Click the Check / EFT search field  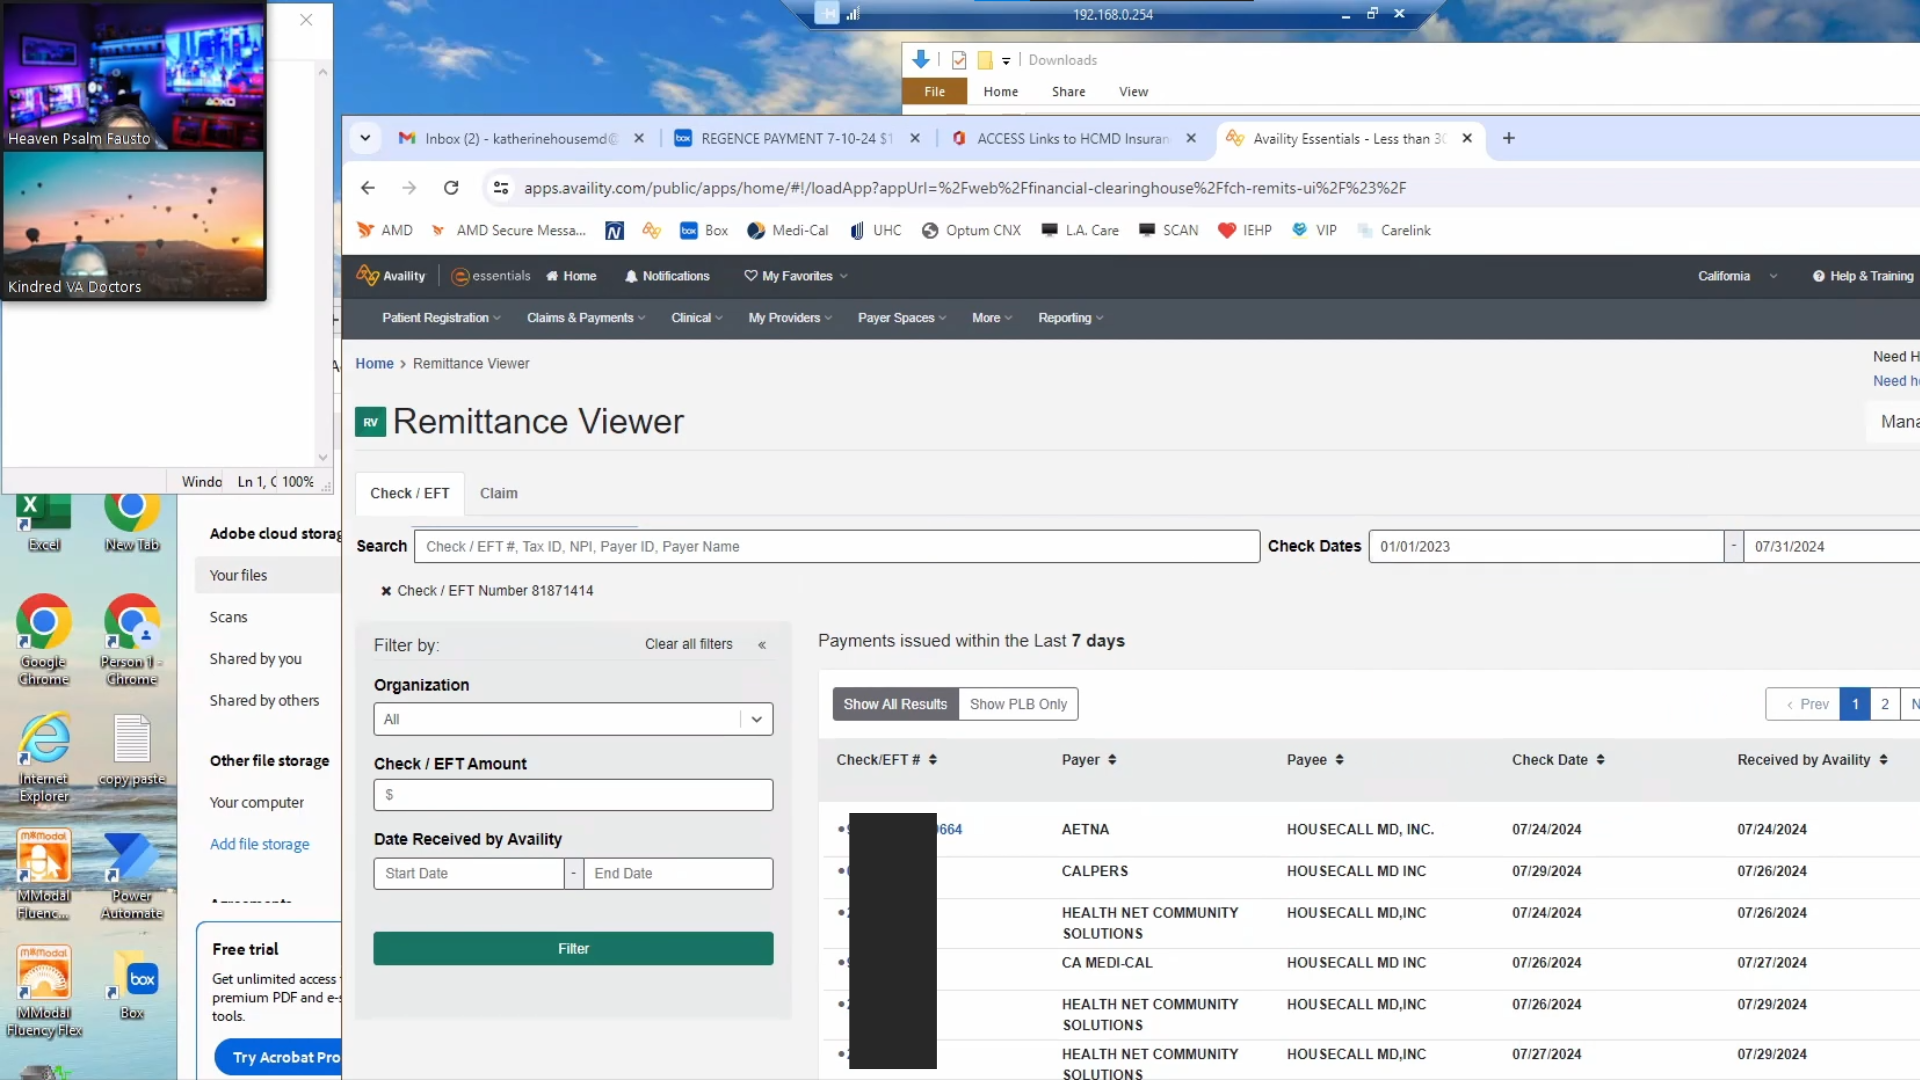point(836,546)
